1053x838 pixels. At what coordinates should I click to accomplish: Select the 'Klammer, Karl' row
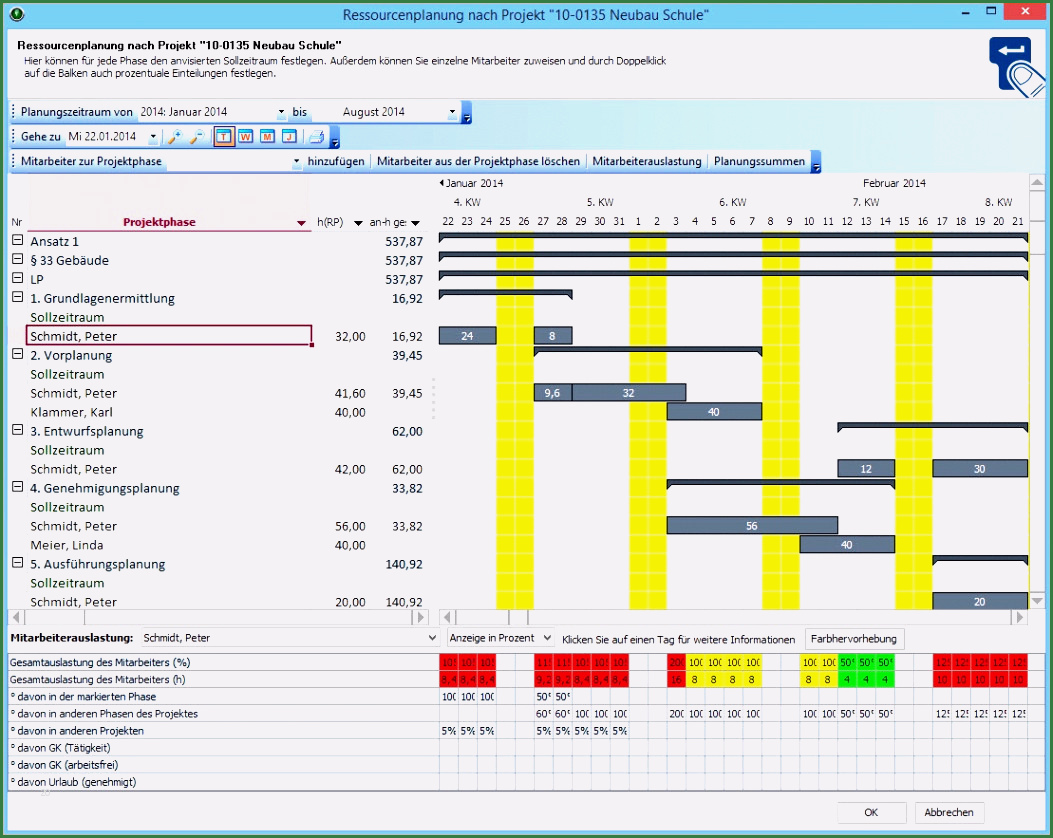click(x=71, y=412)
